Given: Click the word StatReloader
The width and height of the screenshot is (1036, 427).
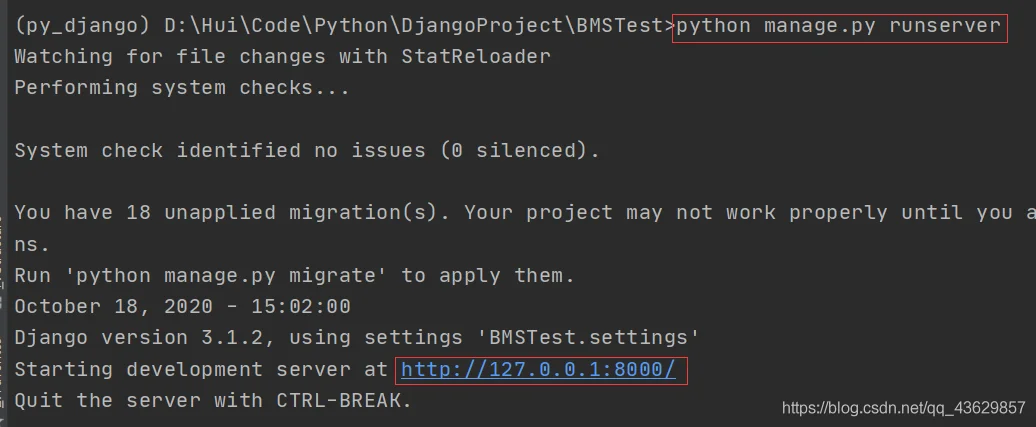Looking at the screenshot, I should [476, 57].
